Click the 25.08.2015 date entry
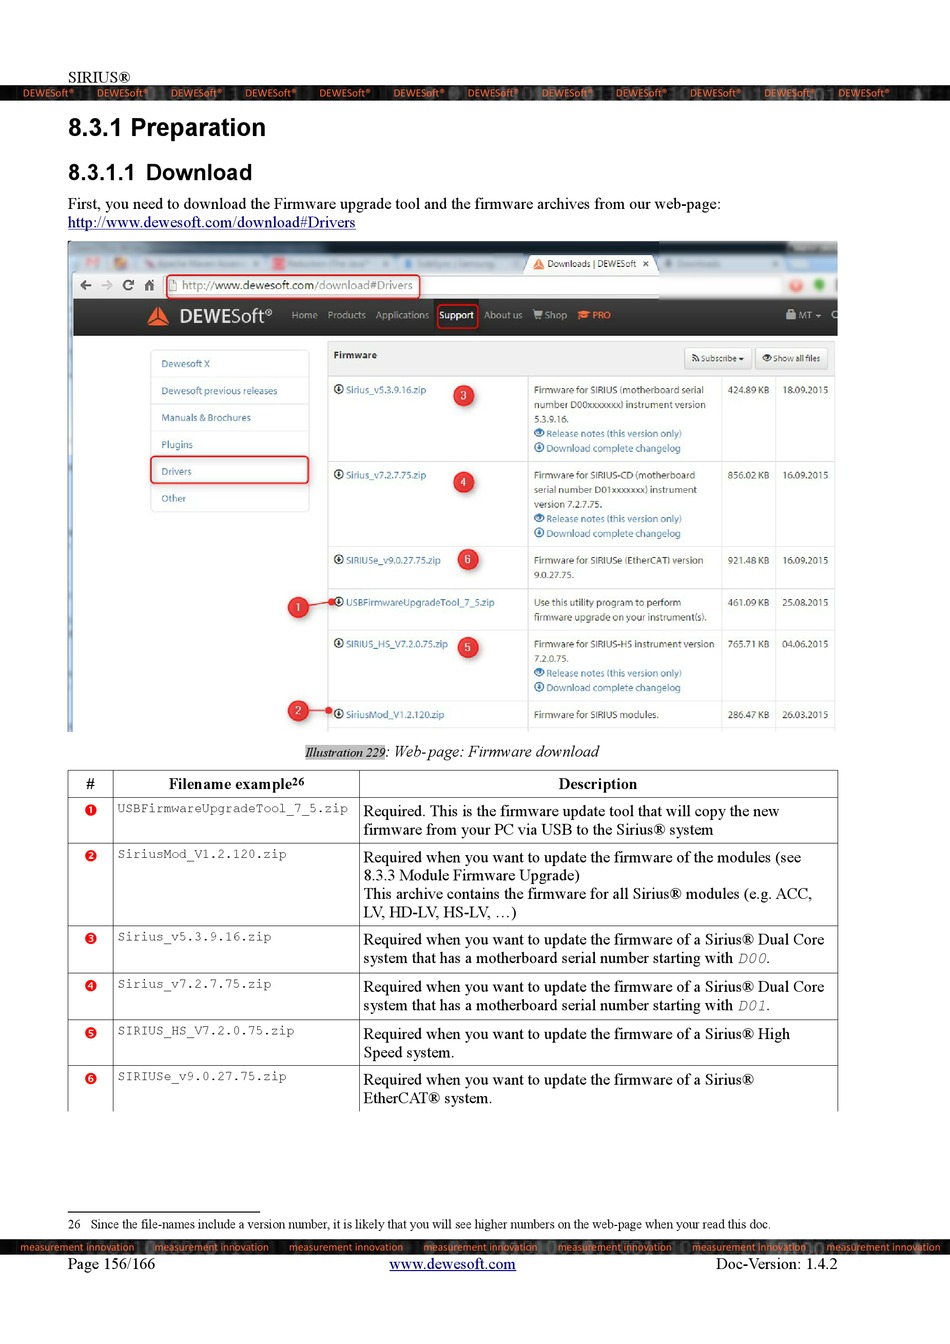The width and height of the screenshot is (950, 1344). (x=805, y=602)
